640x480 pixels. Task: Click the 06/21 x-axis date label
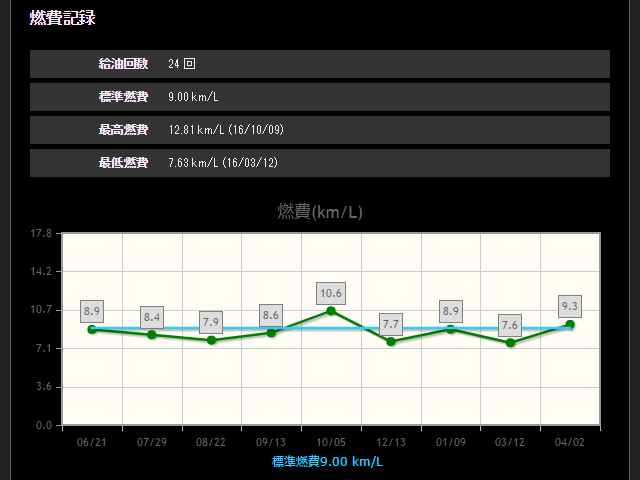[92, 442]
